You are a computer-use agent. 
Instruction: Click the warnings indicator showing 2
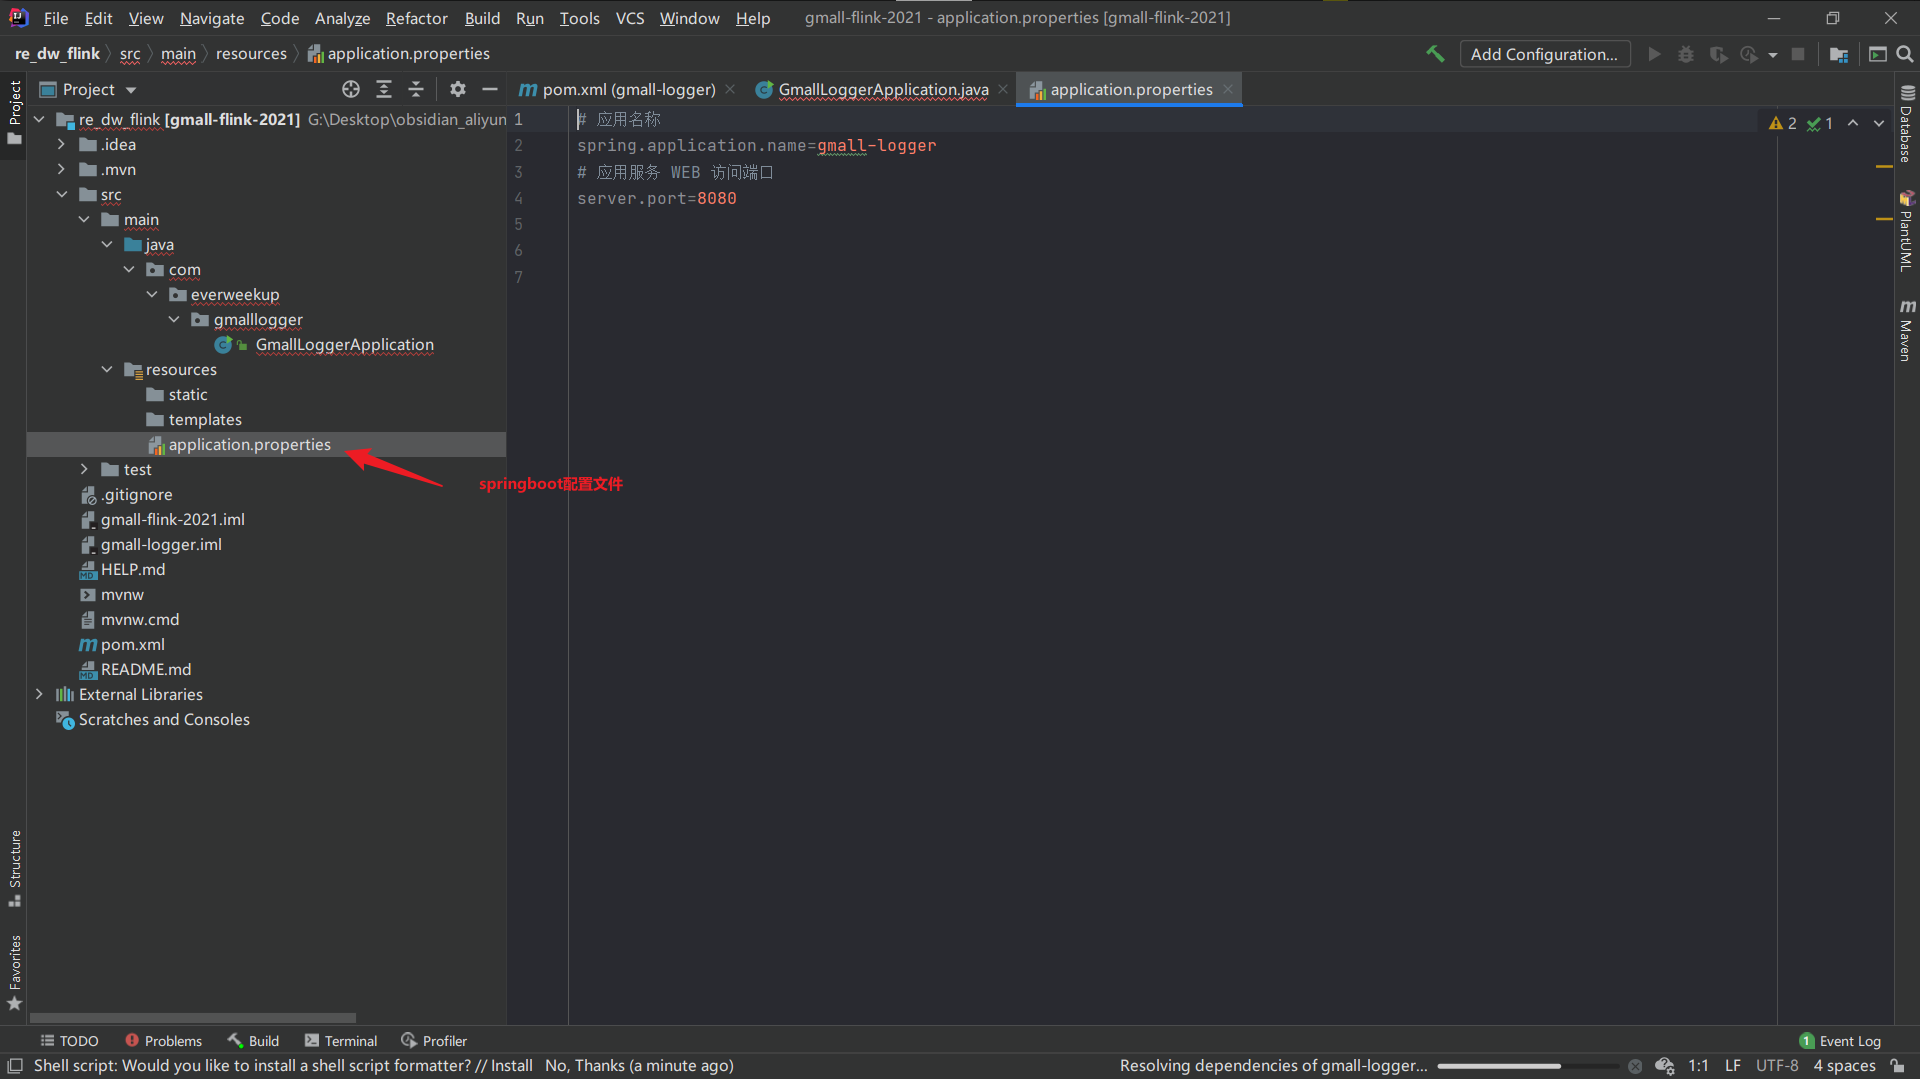[1783, 123]
